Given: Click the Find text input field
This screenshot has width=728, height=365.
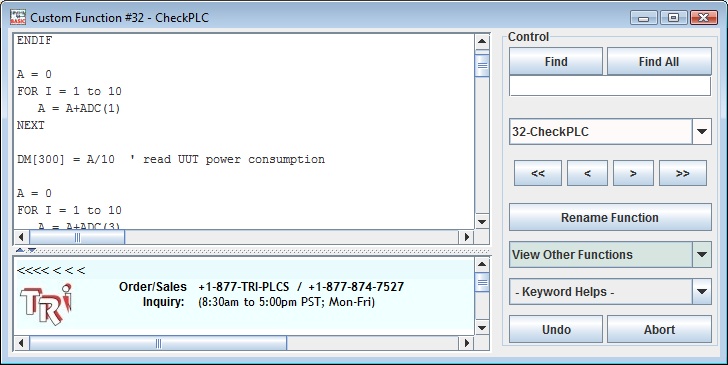Looking at the screenshot, I should (x=610, y=86).
